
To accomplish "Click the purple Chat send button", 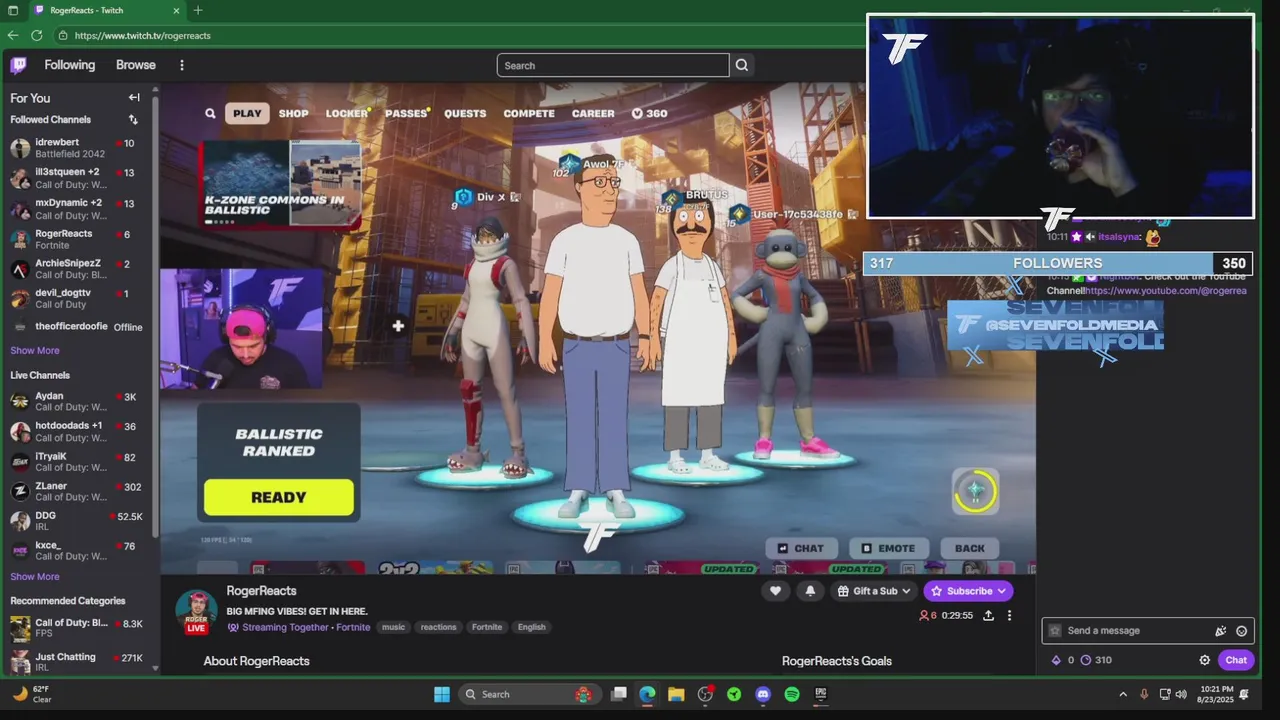I will tap(1236, 660).
